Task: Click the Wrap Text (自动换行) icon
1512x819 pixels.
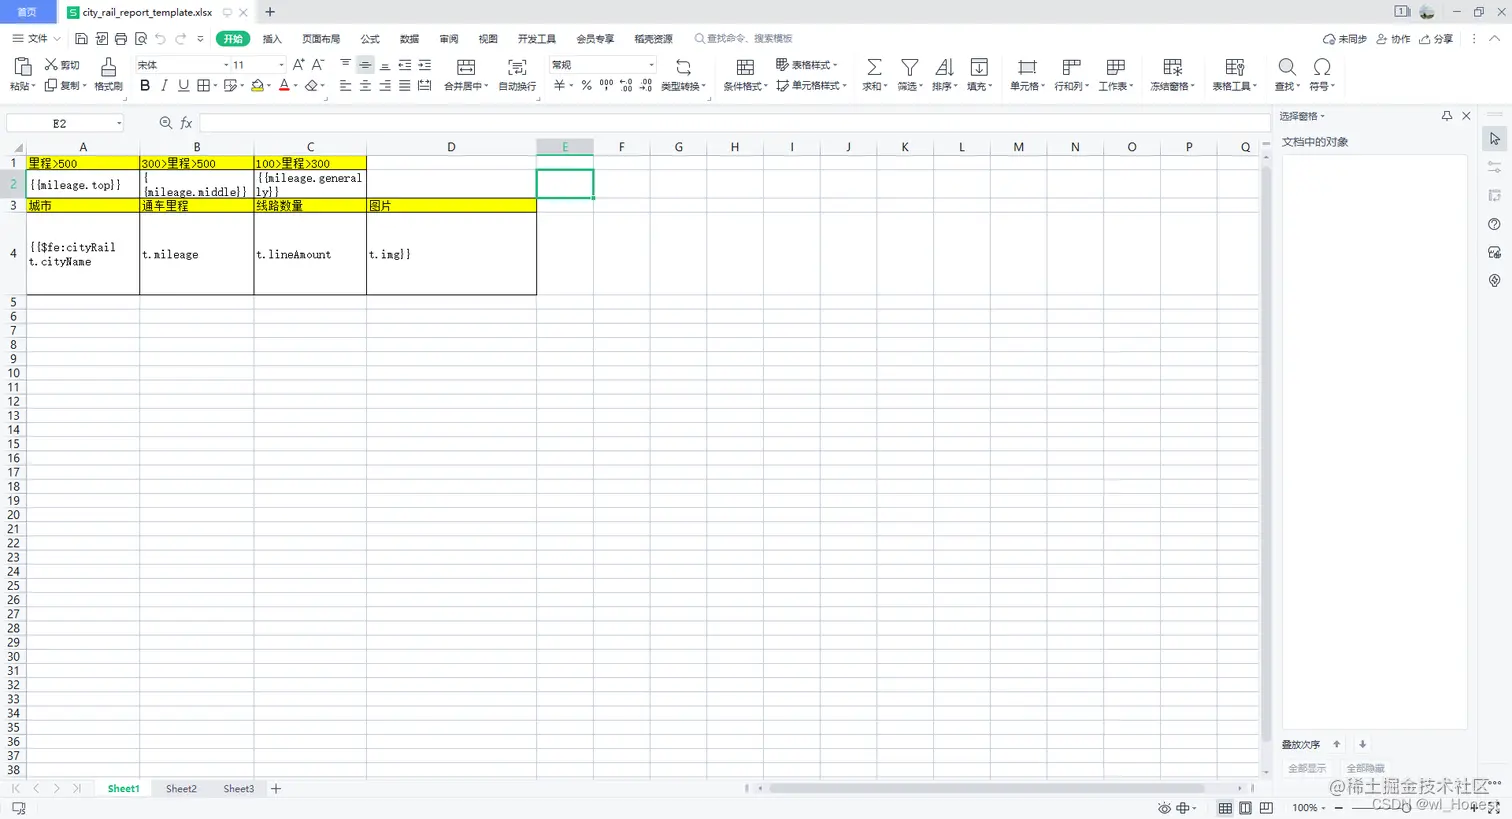Action: (x=517, y=67)
